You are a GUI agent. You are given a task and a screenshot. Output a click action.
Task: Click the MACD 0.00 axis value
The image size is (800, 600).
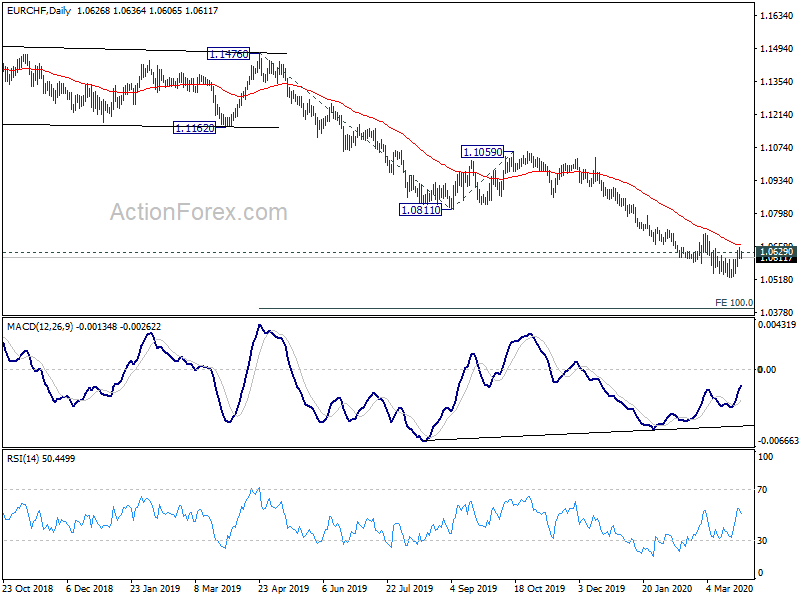point(767,369)
